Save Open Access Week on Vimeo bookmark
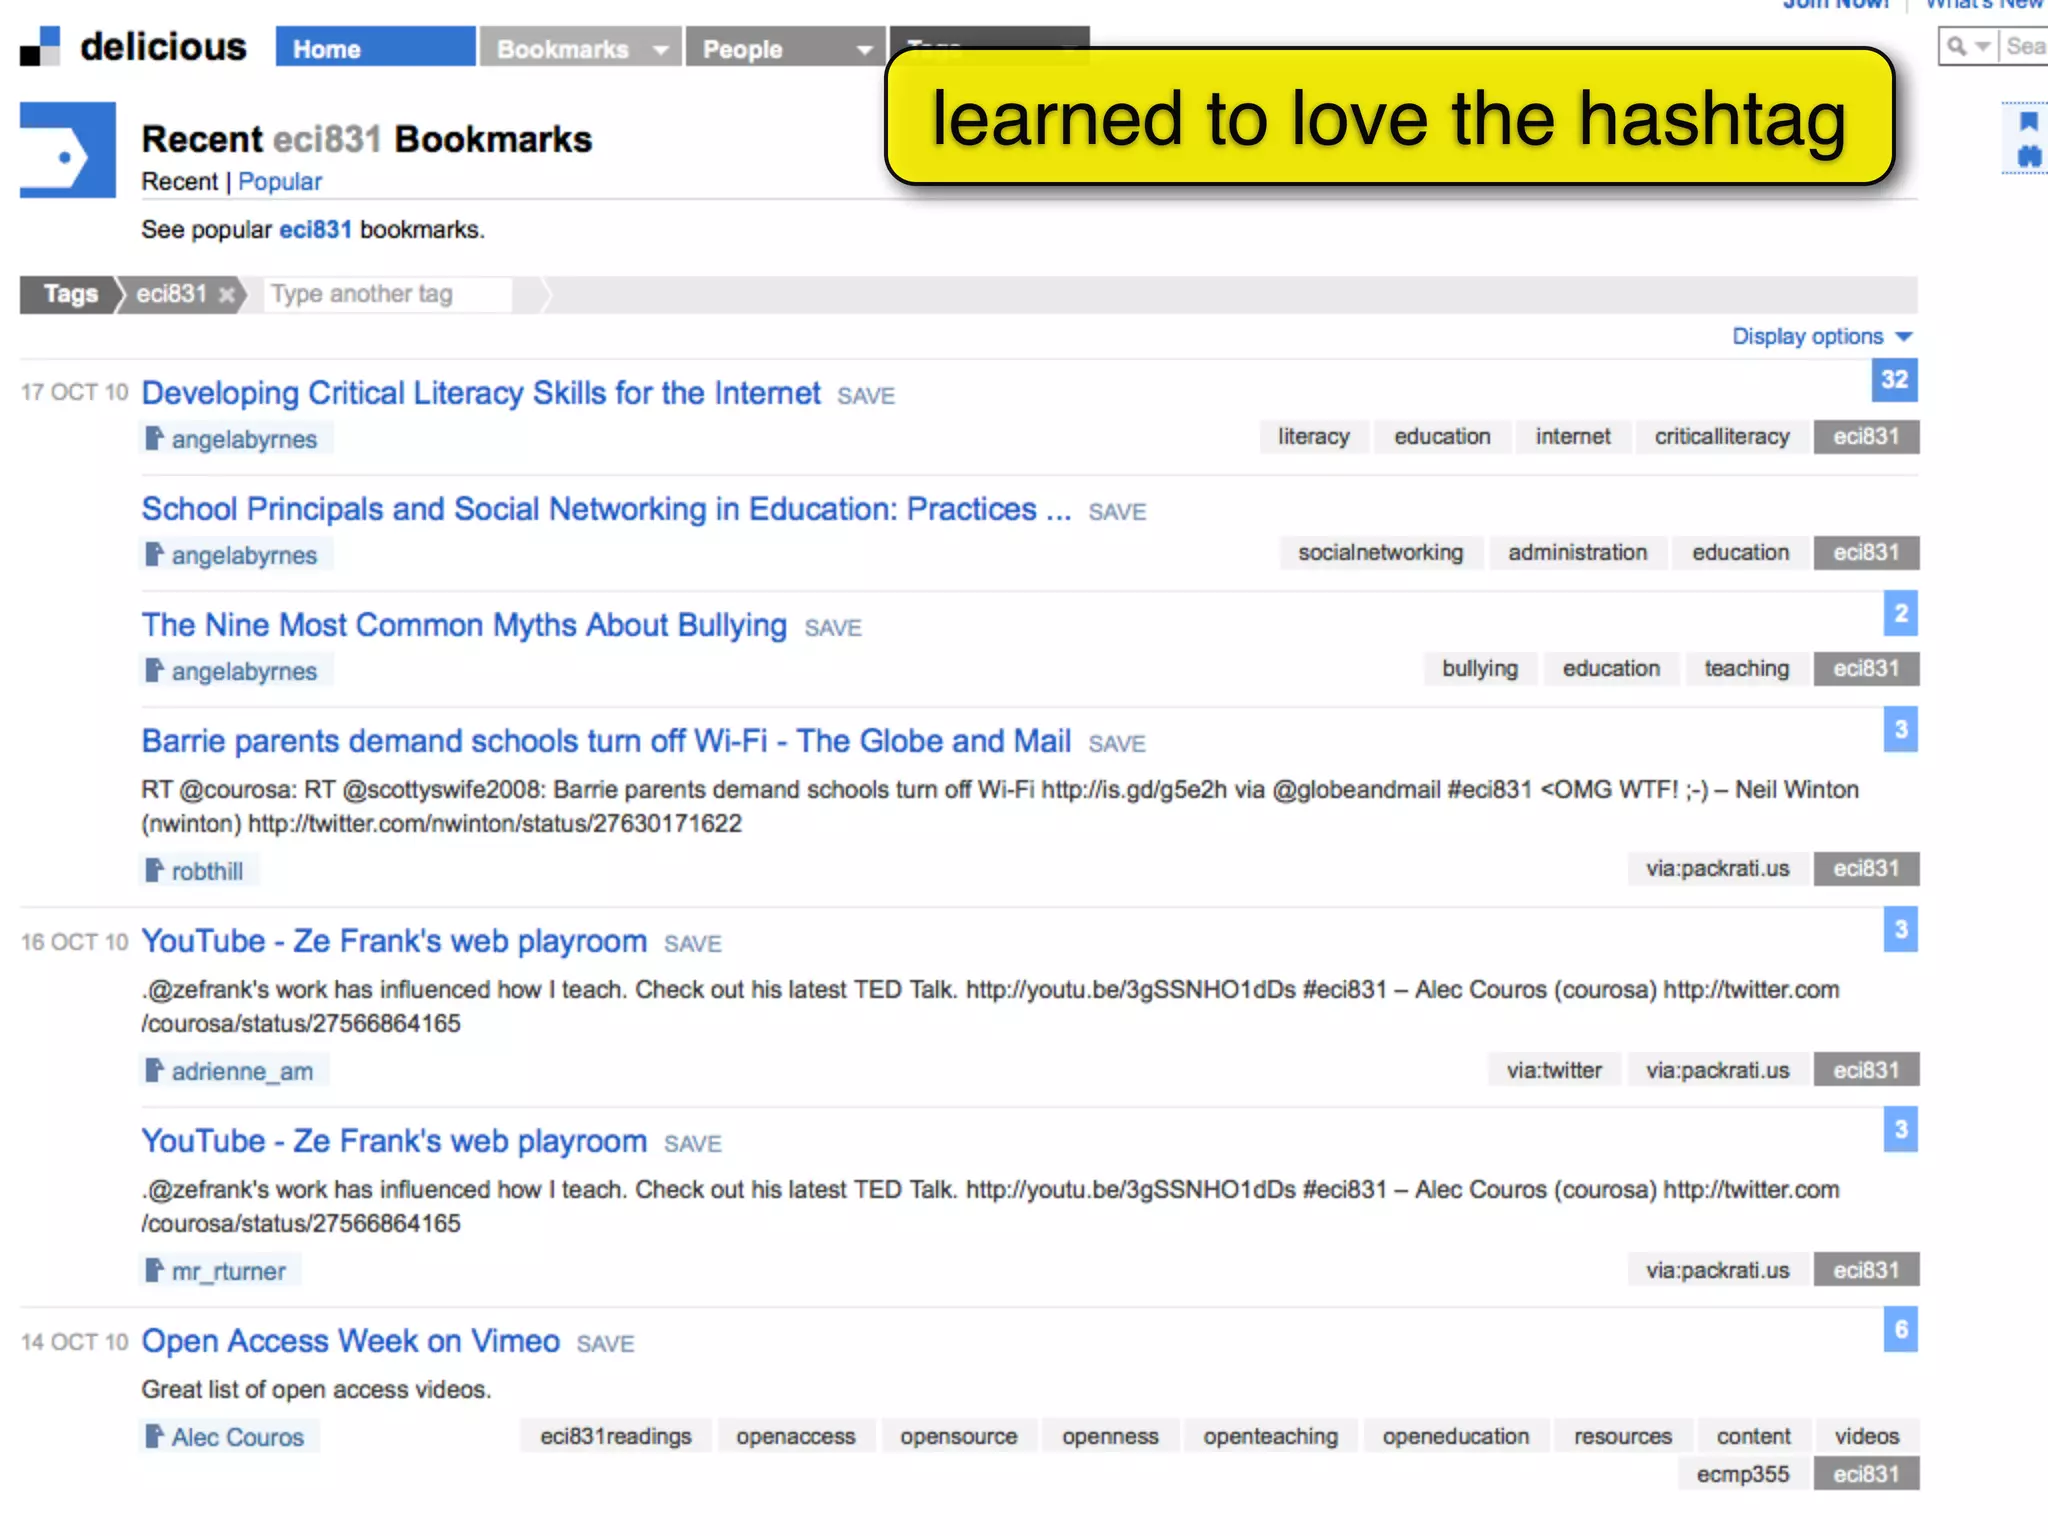 tap(605, 1344)
